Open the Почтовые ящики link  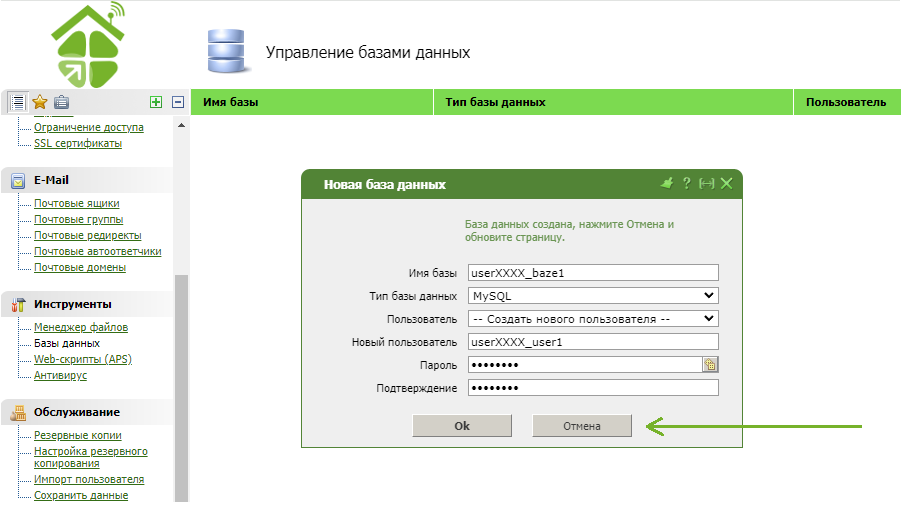76,203
